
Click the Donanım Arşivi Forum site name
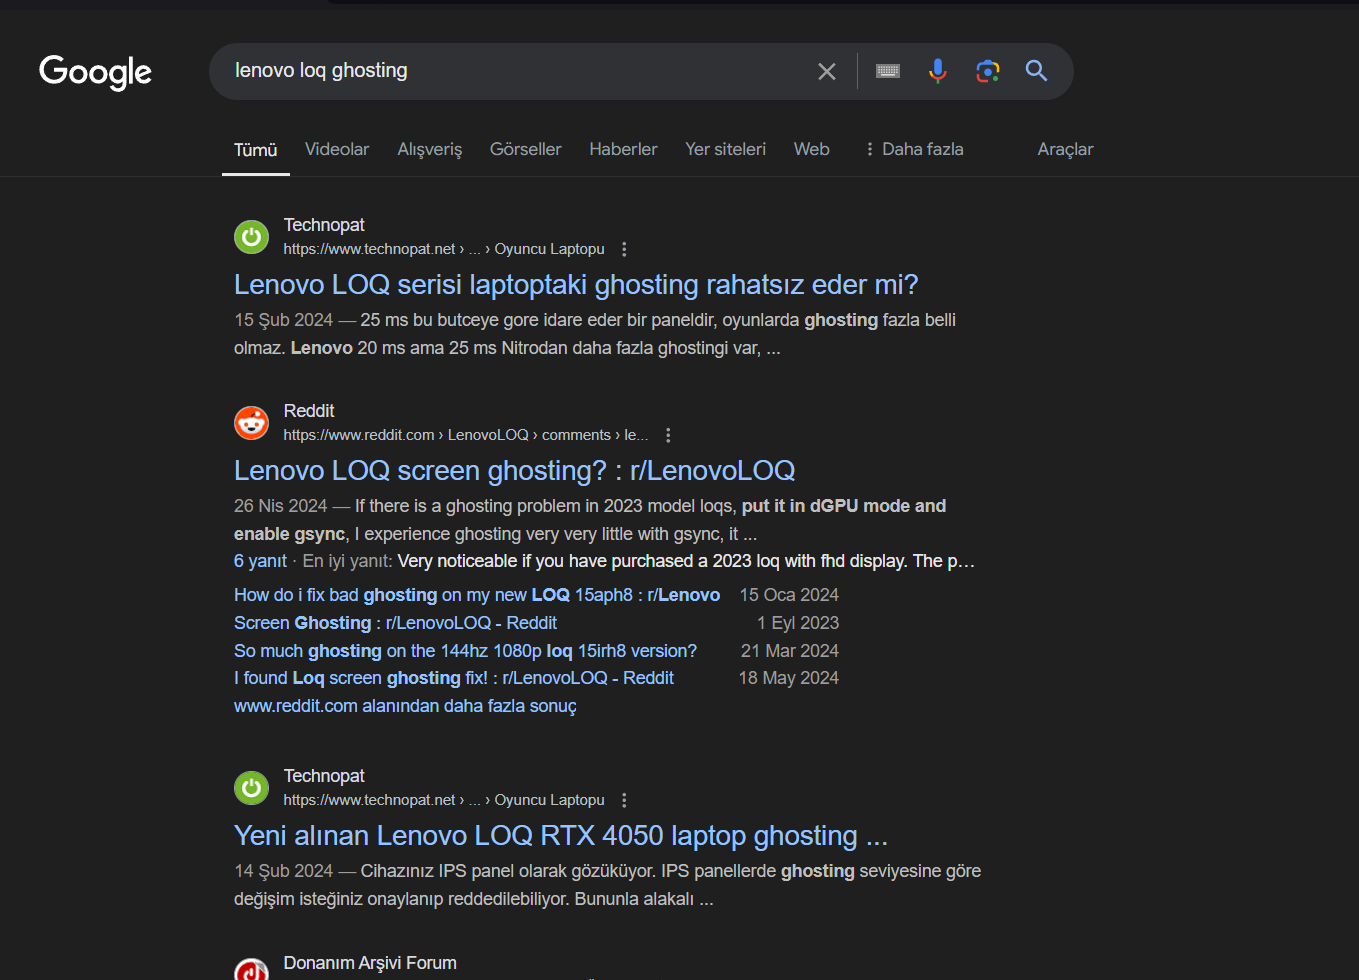(370, 963)
